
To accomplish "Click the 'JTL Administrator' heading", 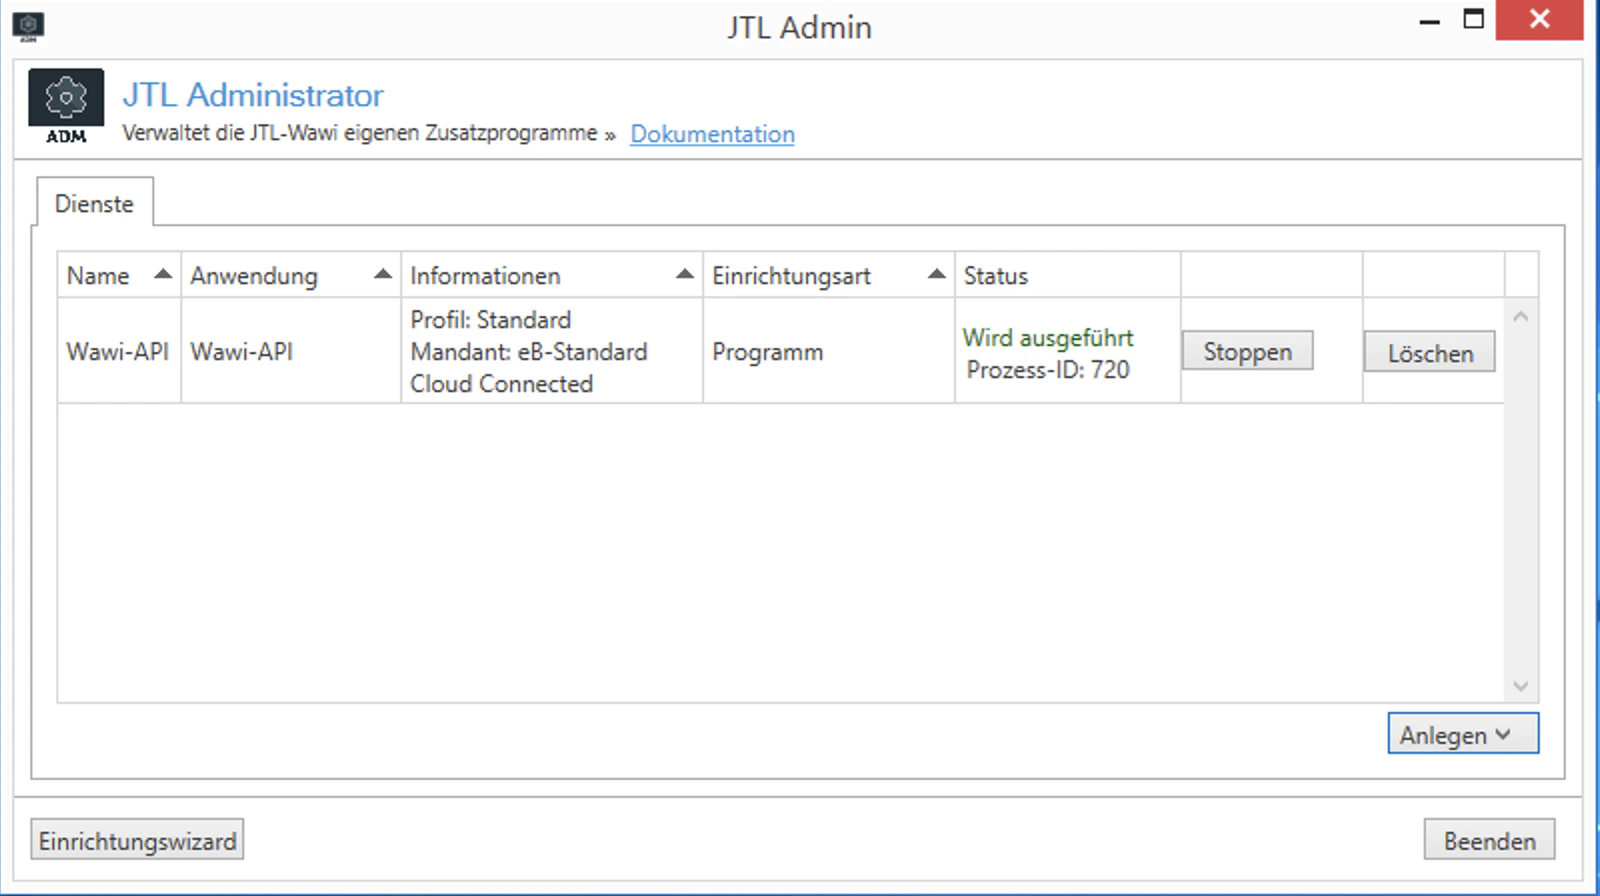I will tap(253, 95).
